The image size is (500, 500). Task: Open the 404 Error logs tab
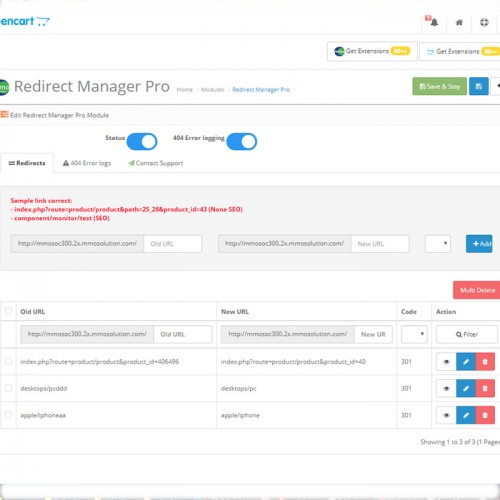click(87, 163)
